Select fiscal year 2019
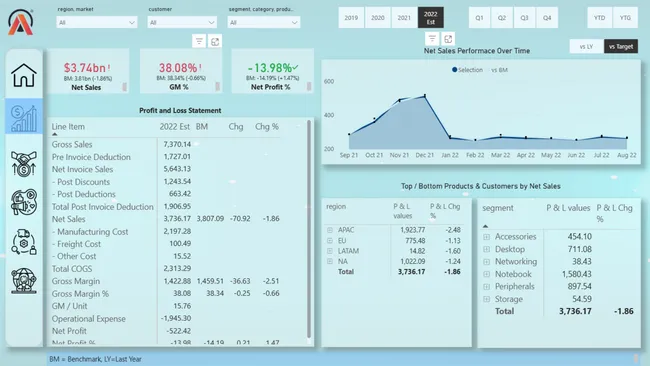The image size is (650, 366). 351,17
